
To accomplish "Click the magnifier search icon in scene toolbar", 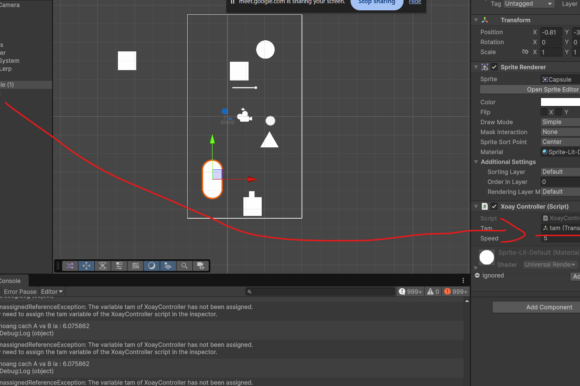I will coord(184,266).
